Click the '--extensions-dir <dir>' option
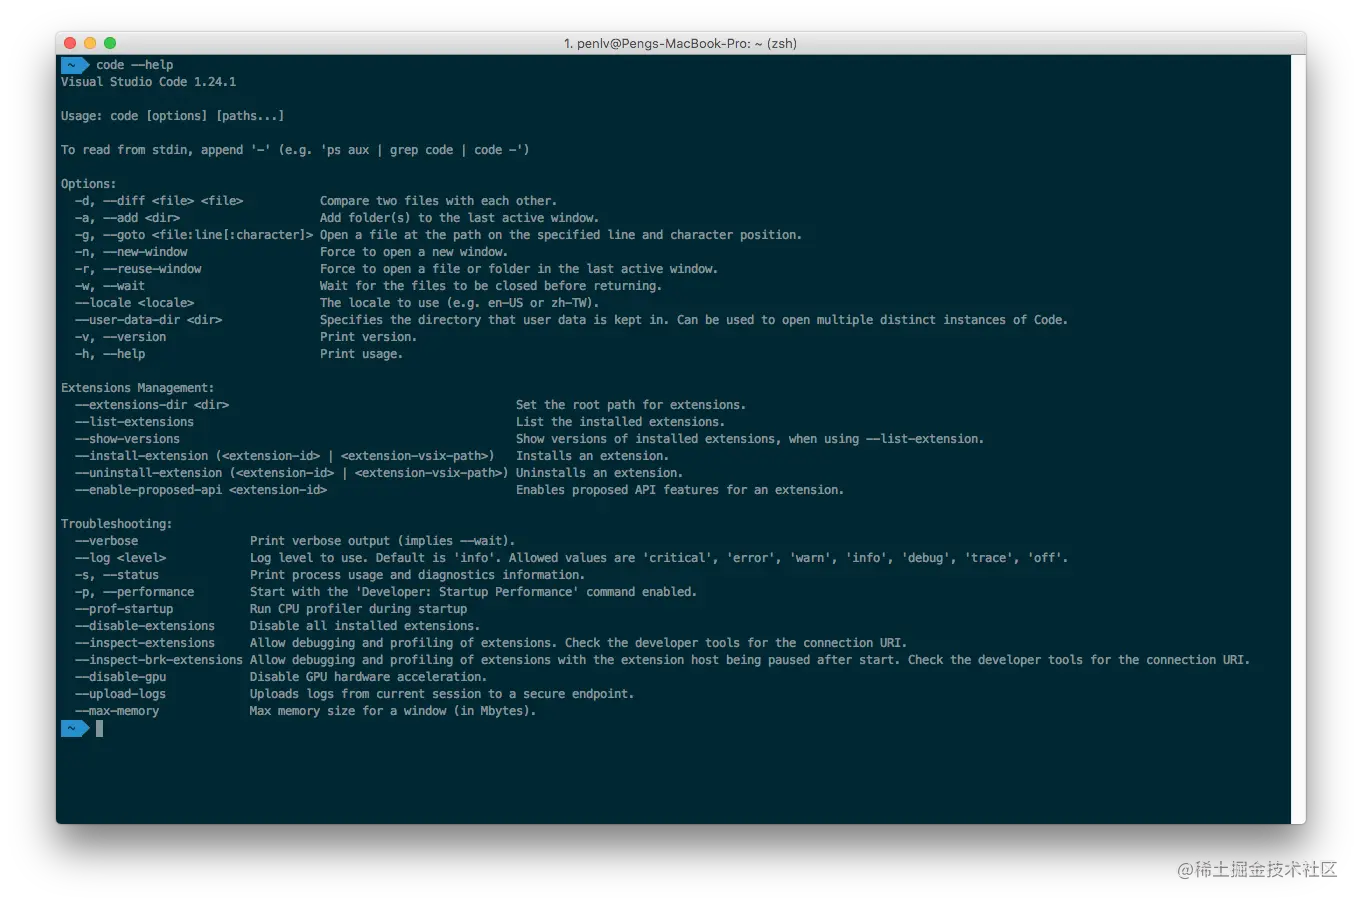1362x904 pixels. tap(152, 405)
